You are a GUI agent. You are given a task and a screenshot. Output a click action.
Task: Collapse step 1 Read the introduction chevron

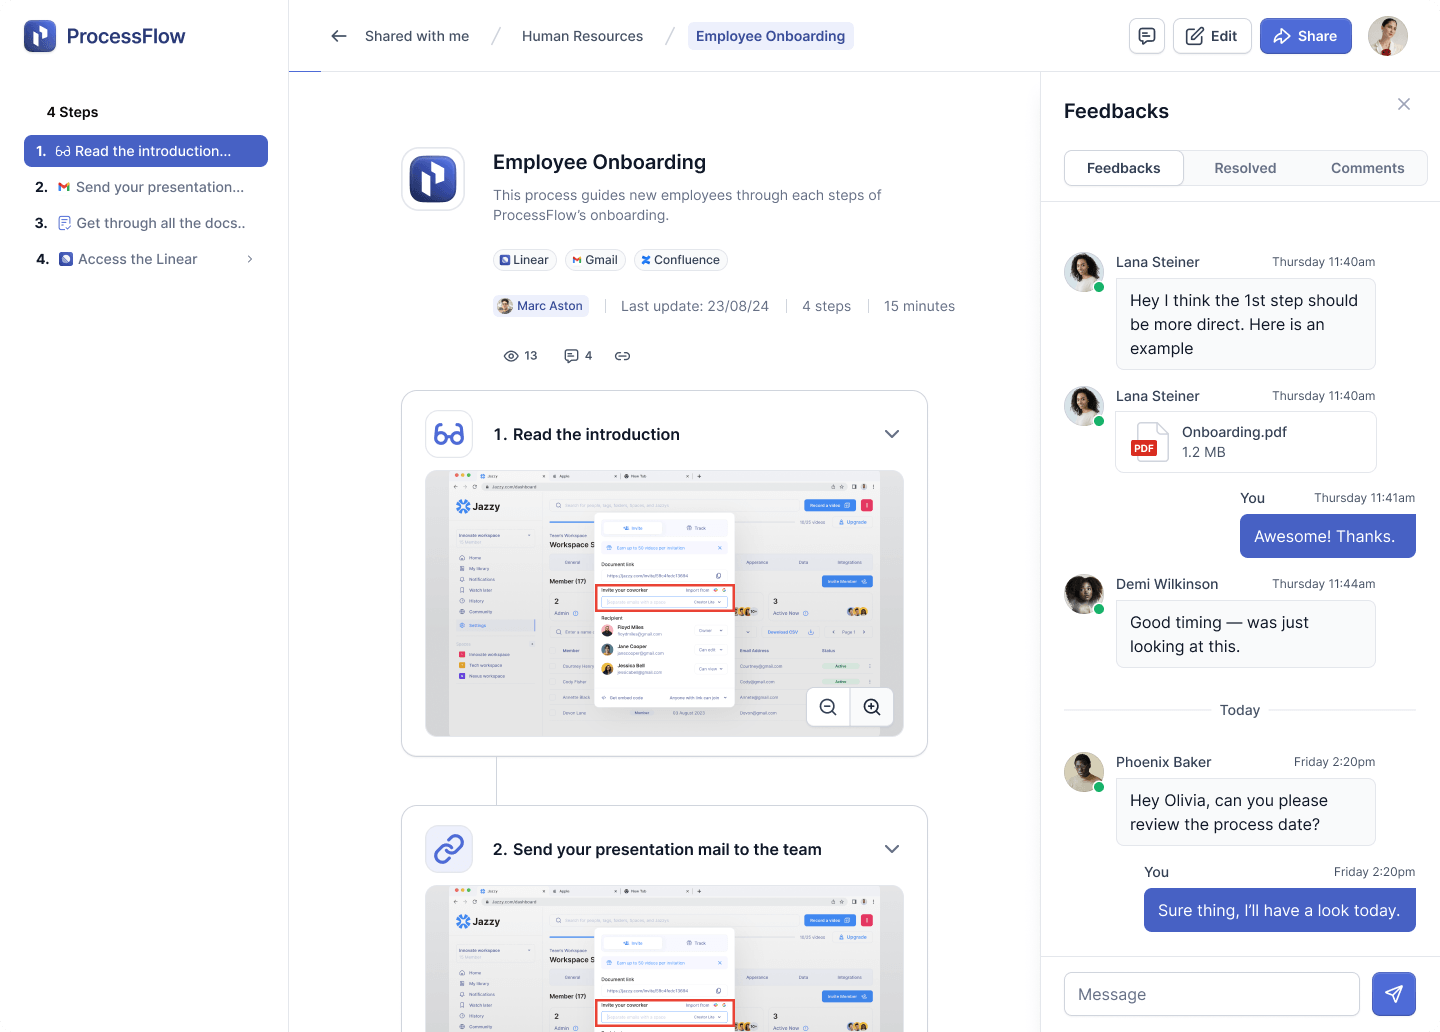coord(892,434)
